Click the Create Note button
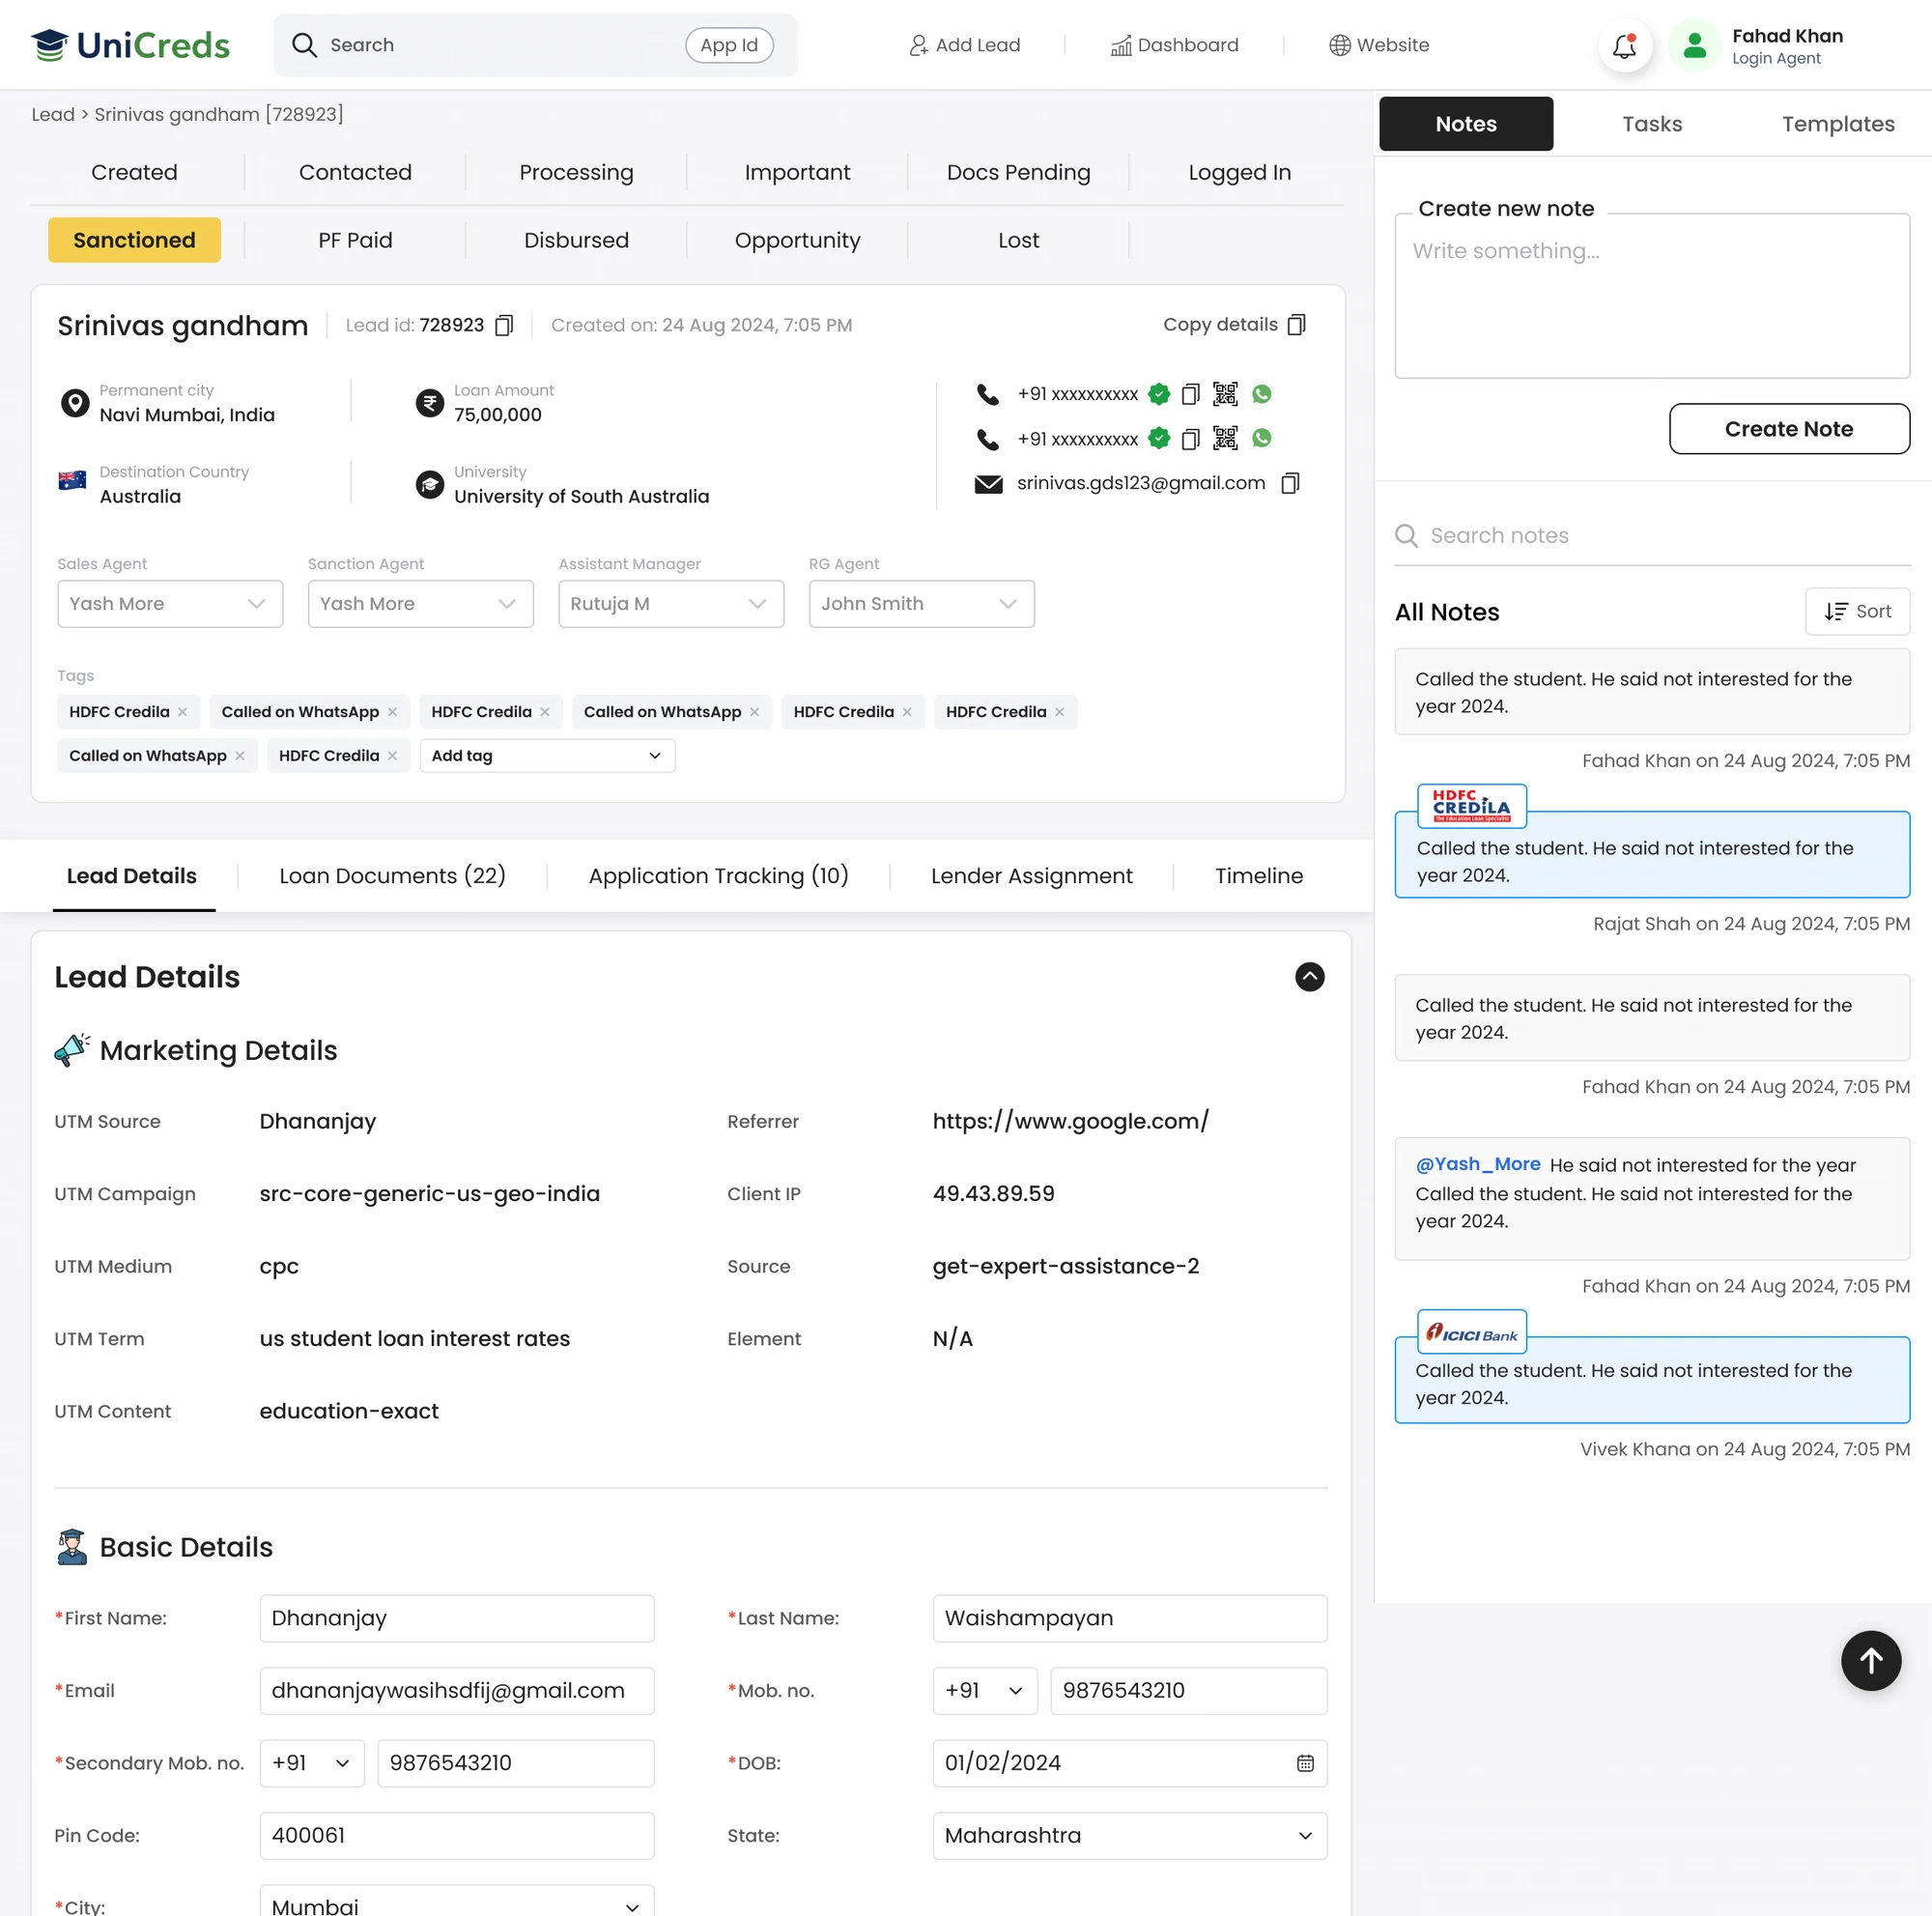1932x1916 pixels. pyautogui.click(x=1789, y=429)
